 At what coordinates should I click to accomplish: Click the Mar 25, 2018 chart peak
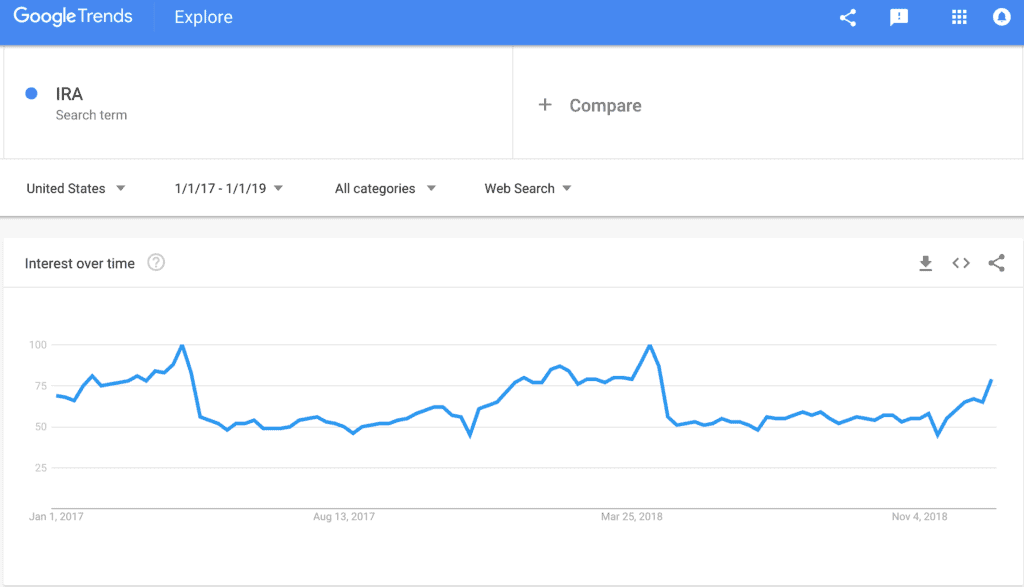[x=650, y=345]
